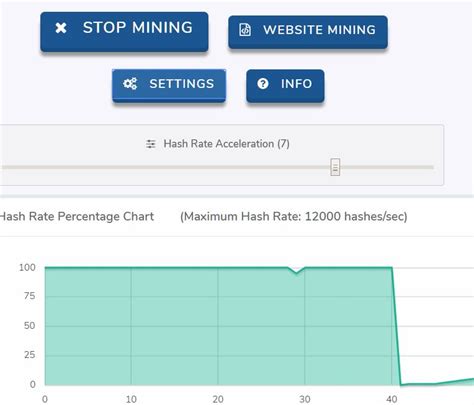
Task: Click the 20 label on chart x-axis
Action: [218, 399]
